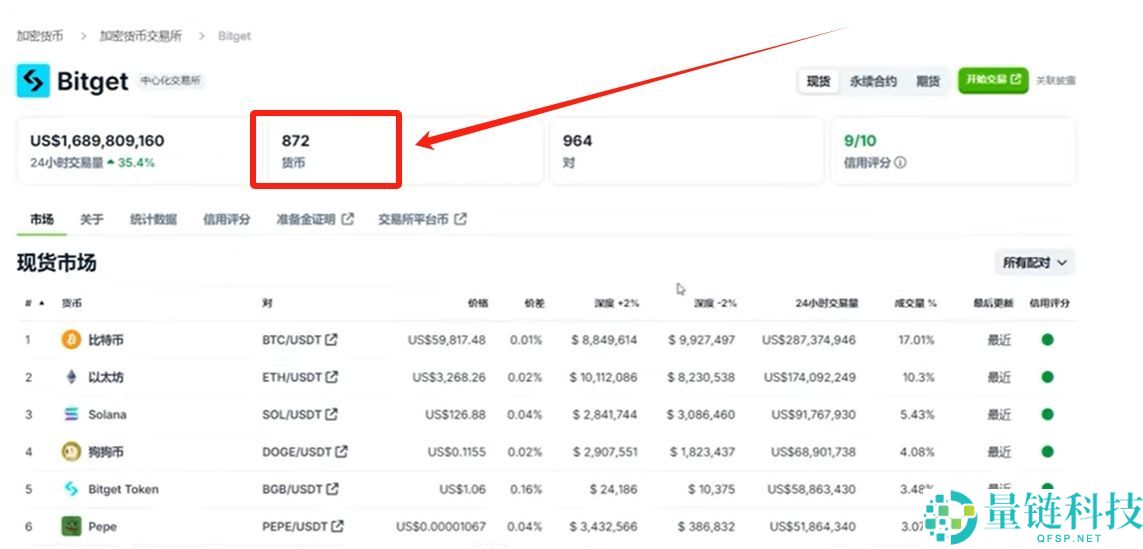1143x549 pixels.
Task: Click the Bitget Token coin icon
Action: [71, 489]
